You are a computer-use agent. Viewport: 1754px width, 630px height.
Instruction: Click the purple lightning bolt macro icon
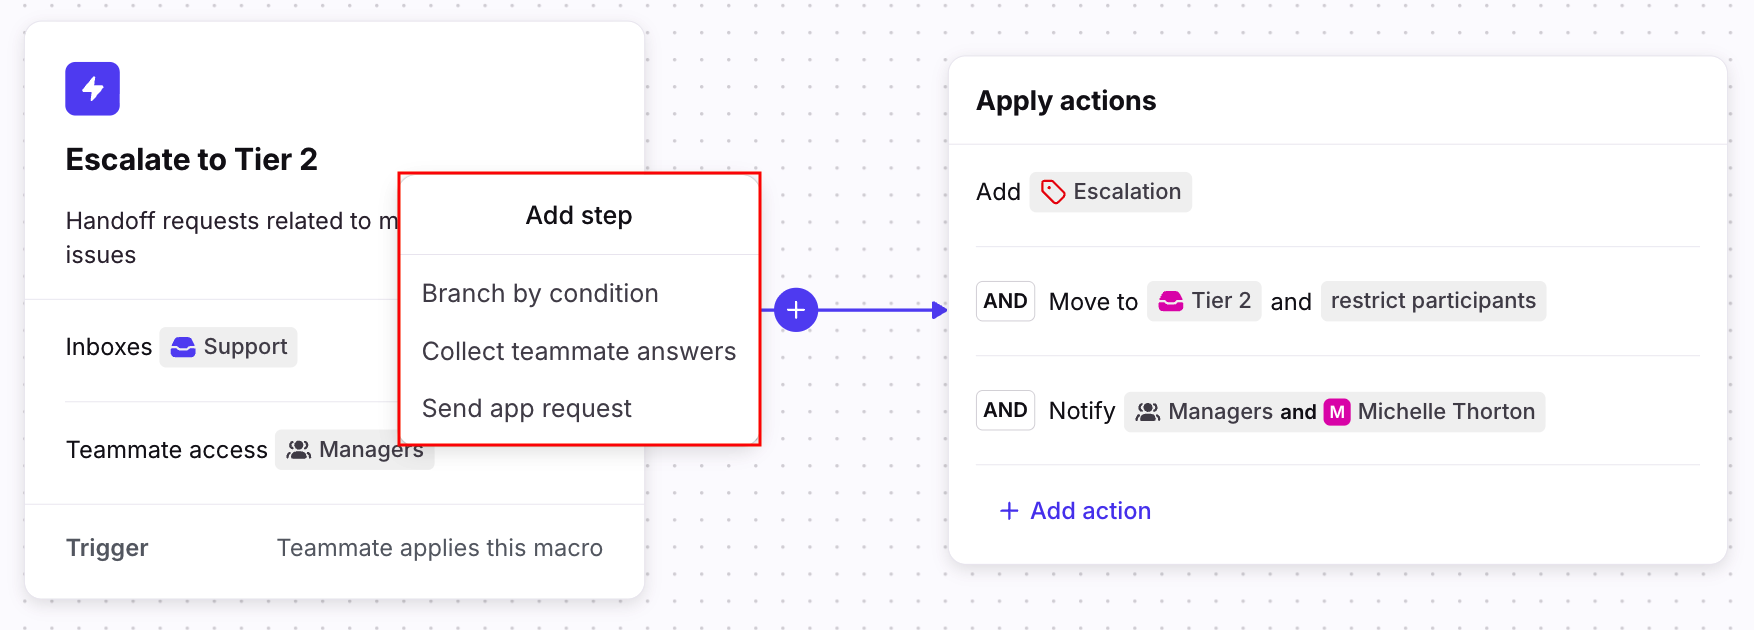(92, 89)
